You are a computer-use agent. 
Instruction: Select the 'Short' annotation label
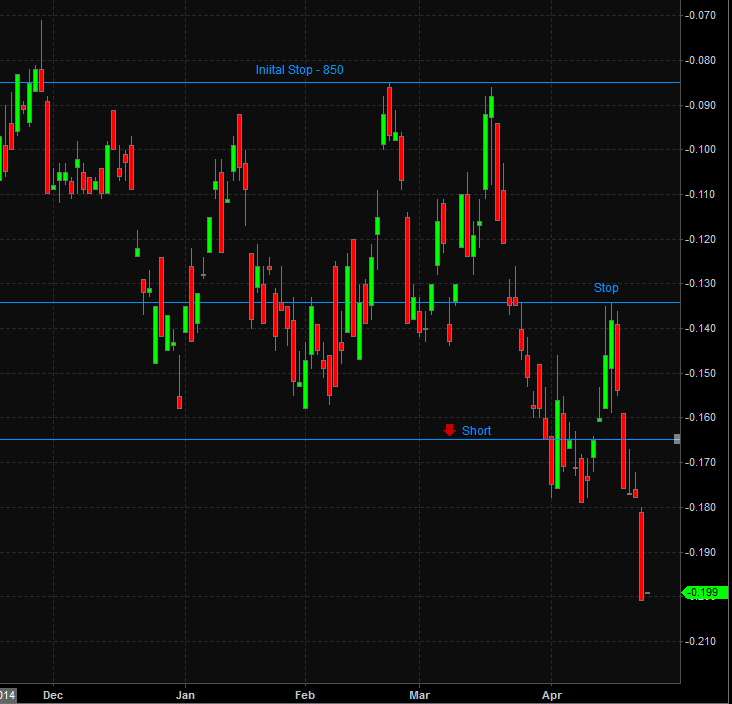coord(476,431)
